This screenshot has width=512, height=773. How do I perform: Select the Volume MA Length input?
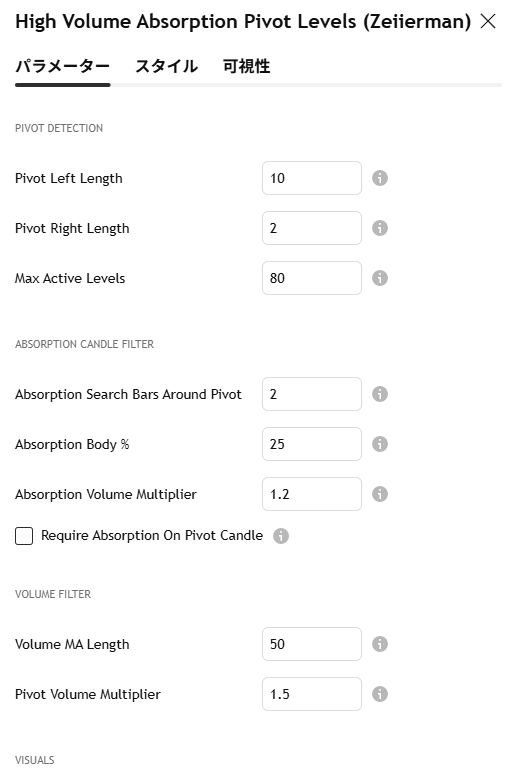click(x=312, y=644)
